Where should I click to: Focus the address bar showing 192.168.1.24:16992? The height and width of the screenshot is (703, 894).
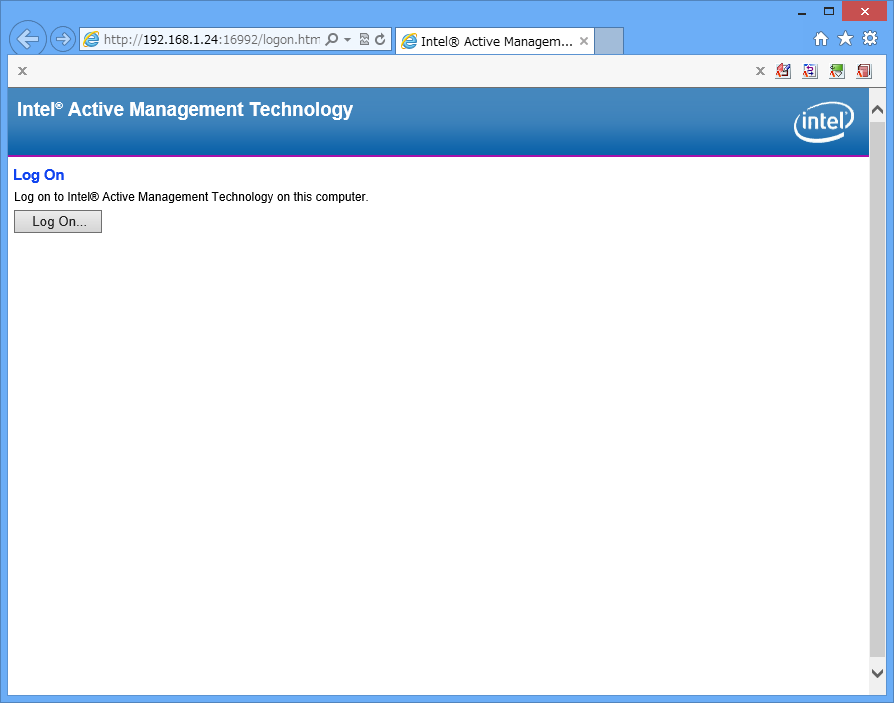pyautogui.click(x=211, y=39)
